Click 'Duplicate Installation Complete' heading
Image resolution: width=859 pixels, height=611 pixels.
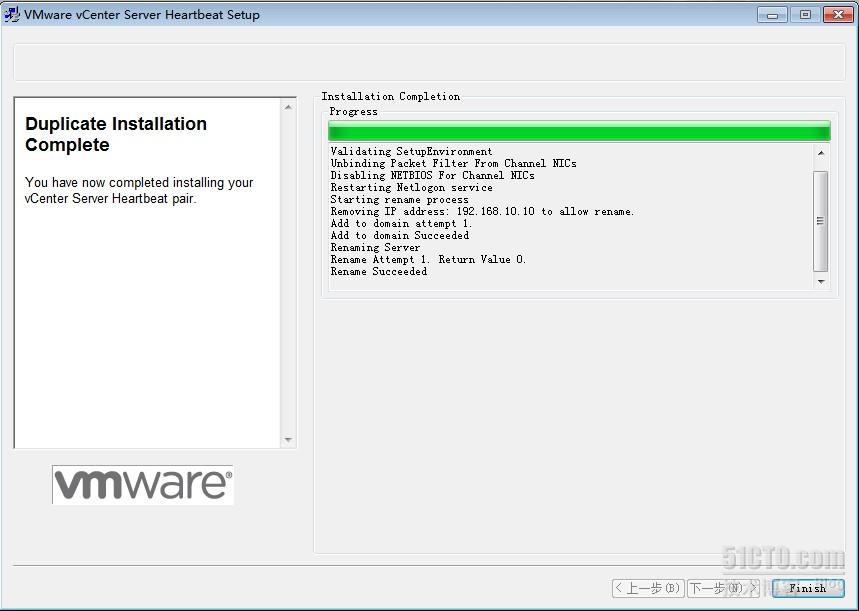tap(116, 134)
